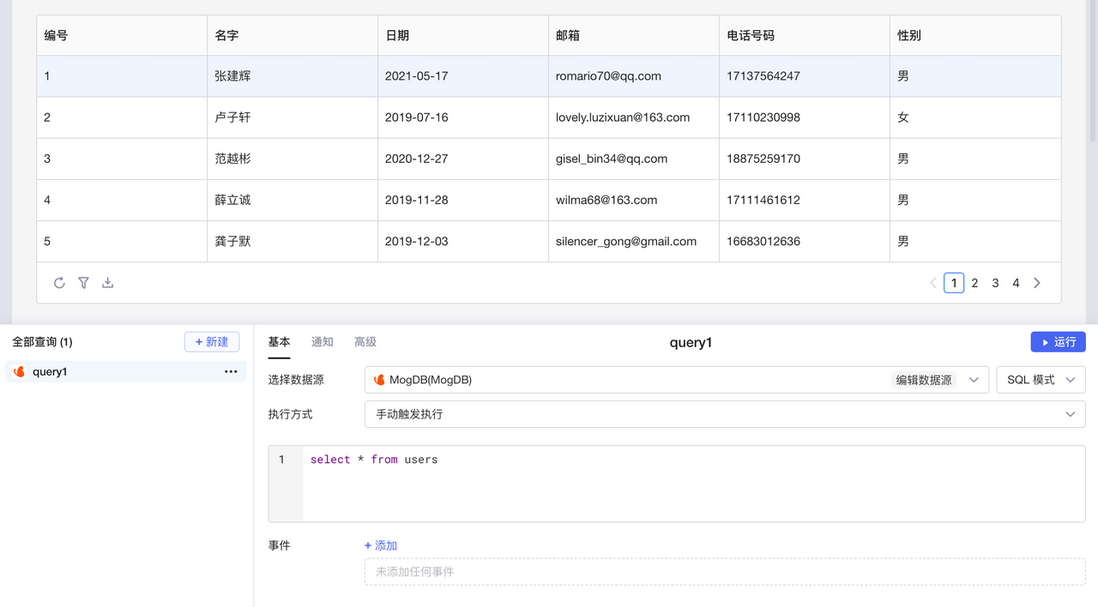Click phone number 16683012636

[x=763, y=242]
